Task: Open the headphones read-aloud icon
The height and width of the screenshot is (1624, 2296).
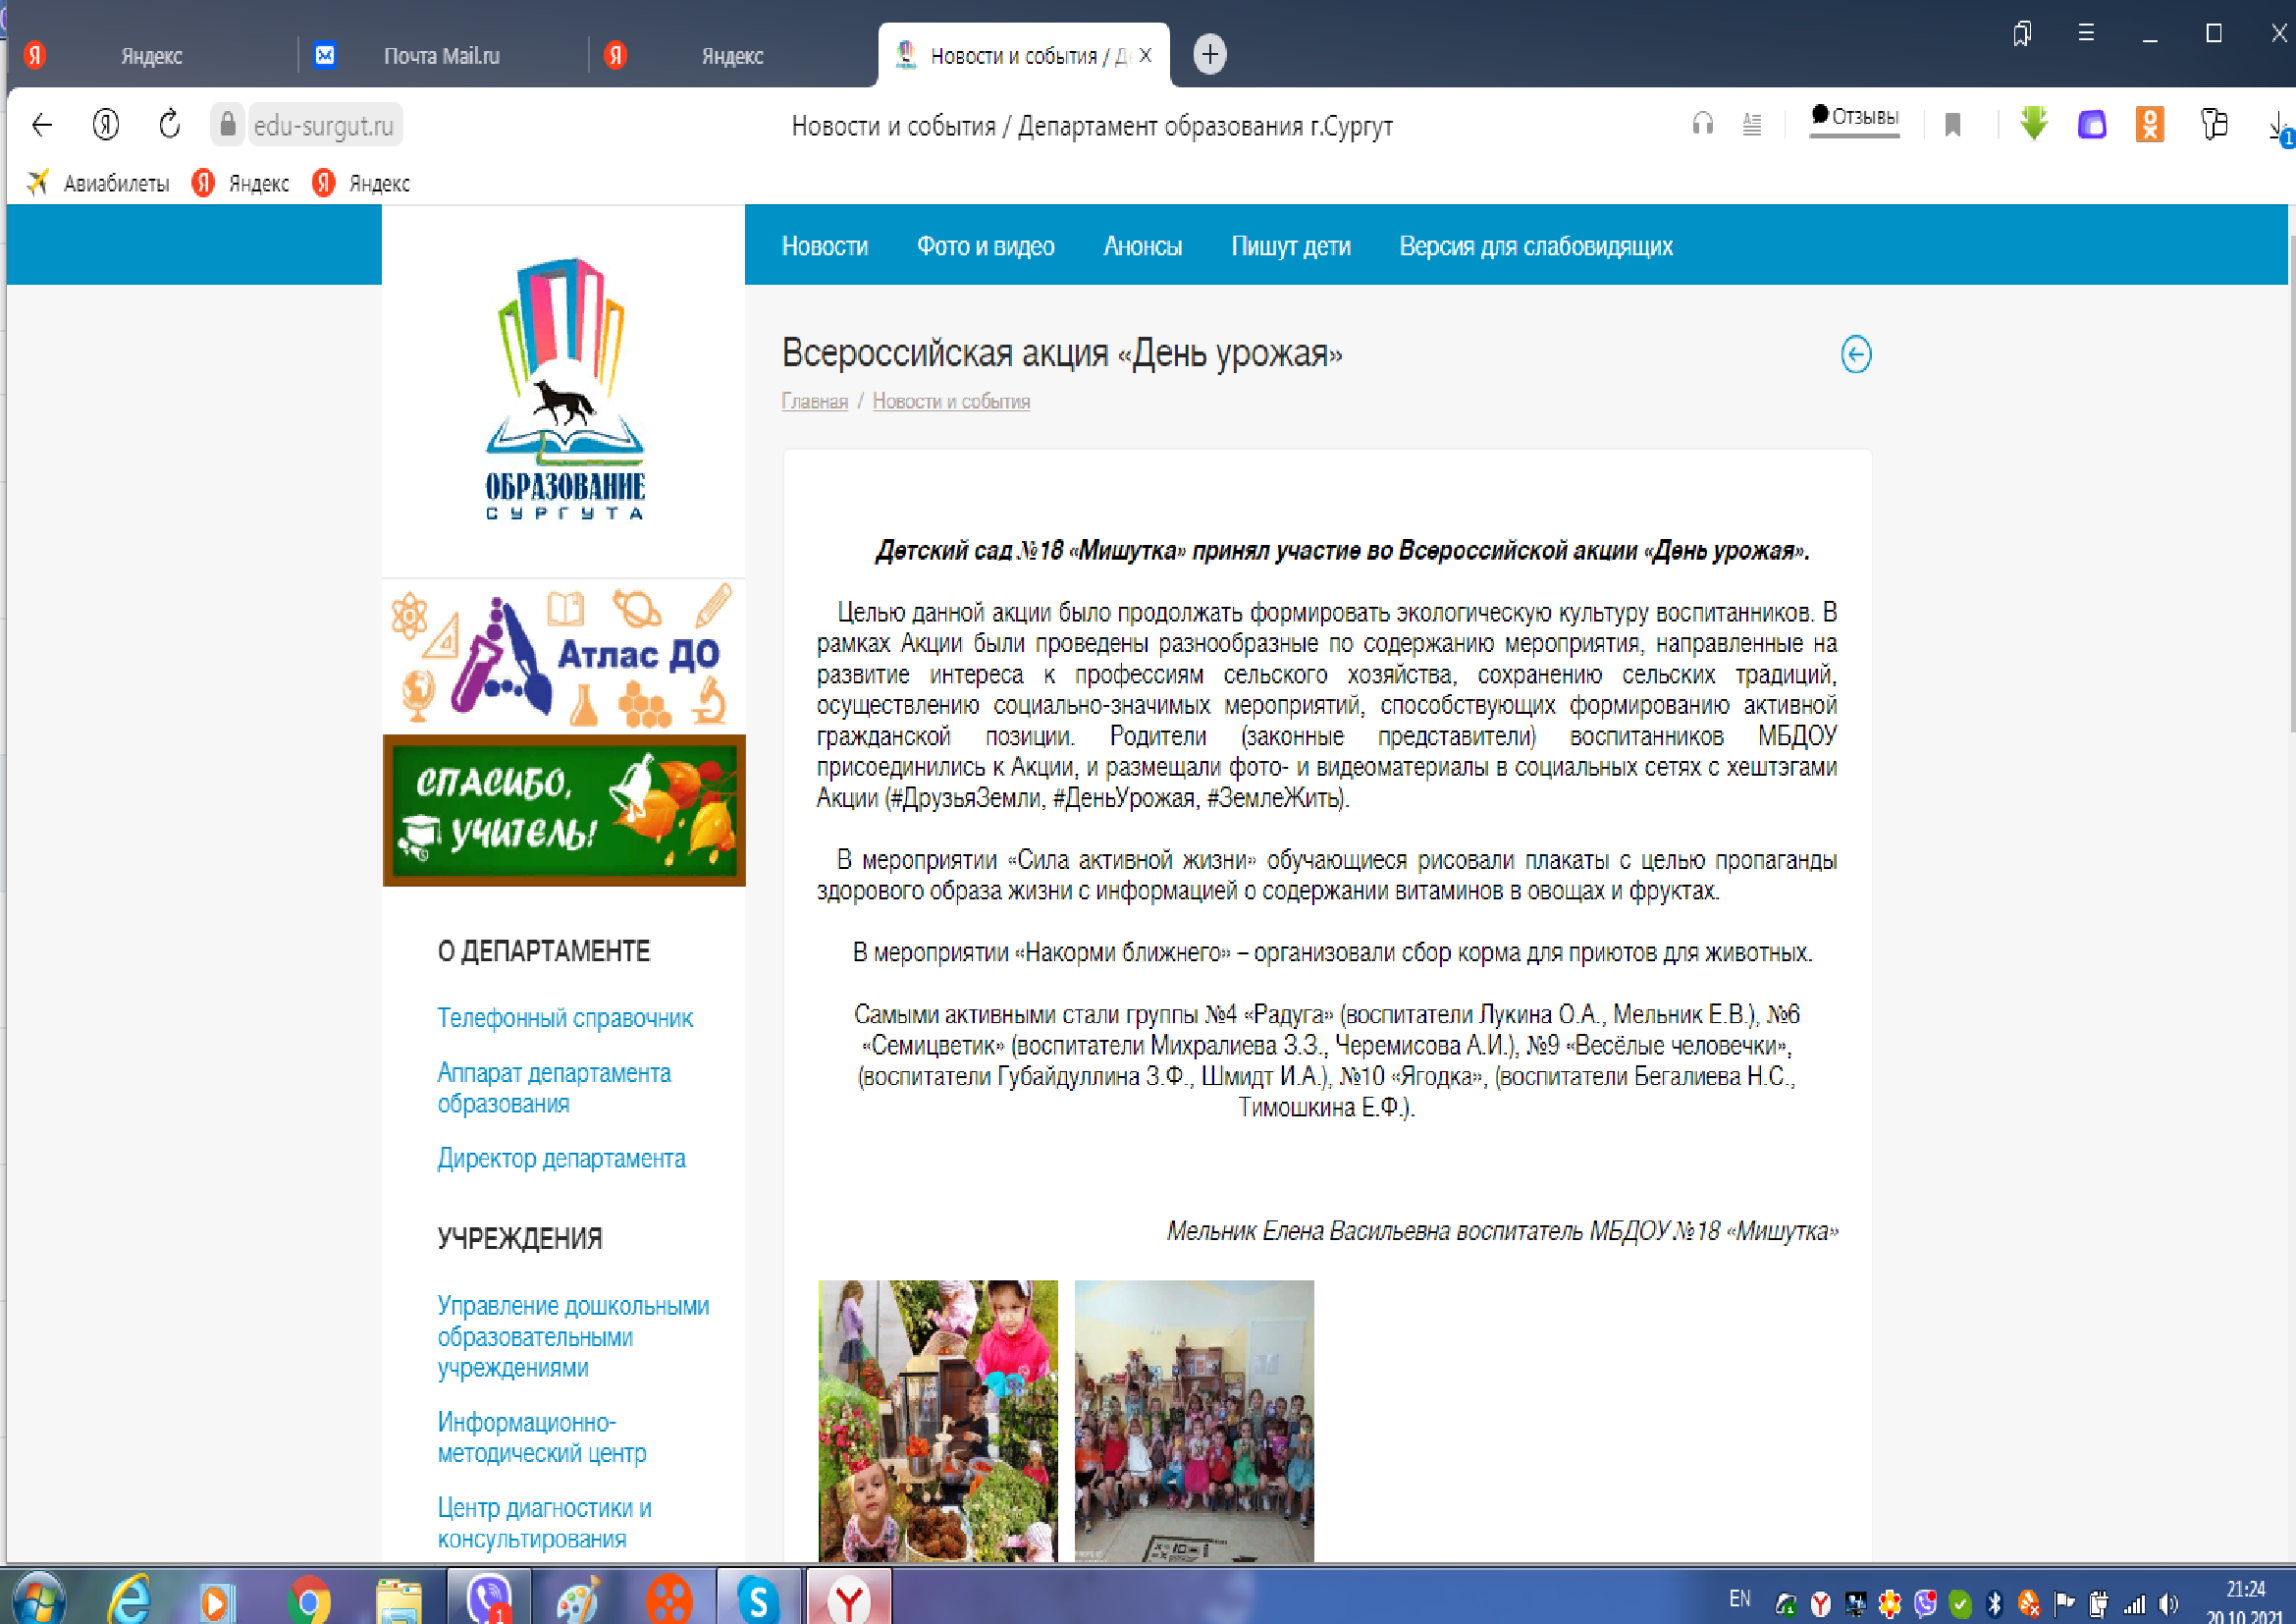Action: tap(1702, 124)
